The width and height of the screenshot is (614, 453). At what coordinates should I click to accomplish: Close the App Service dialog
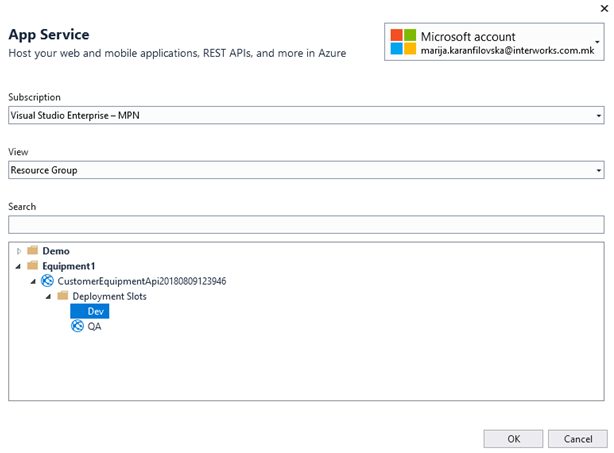pyautogui.click(x=604, y=8)
